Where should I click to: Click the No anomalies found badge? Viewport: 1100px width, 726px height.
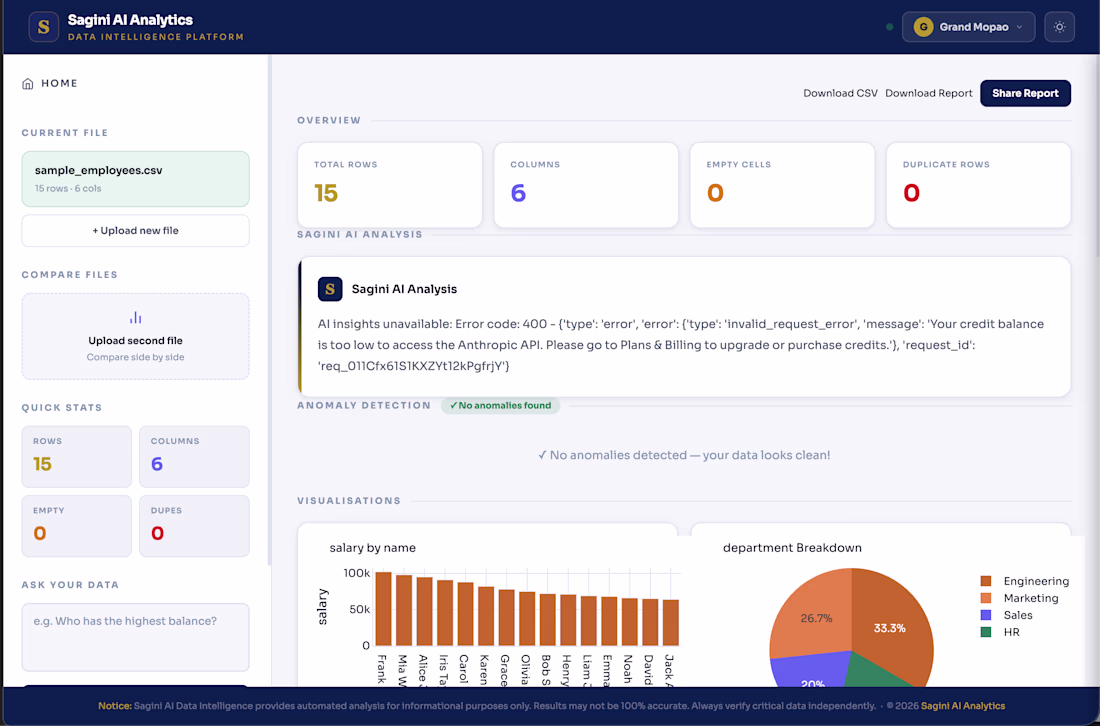pos(500,405)
